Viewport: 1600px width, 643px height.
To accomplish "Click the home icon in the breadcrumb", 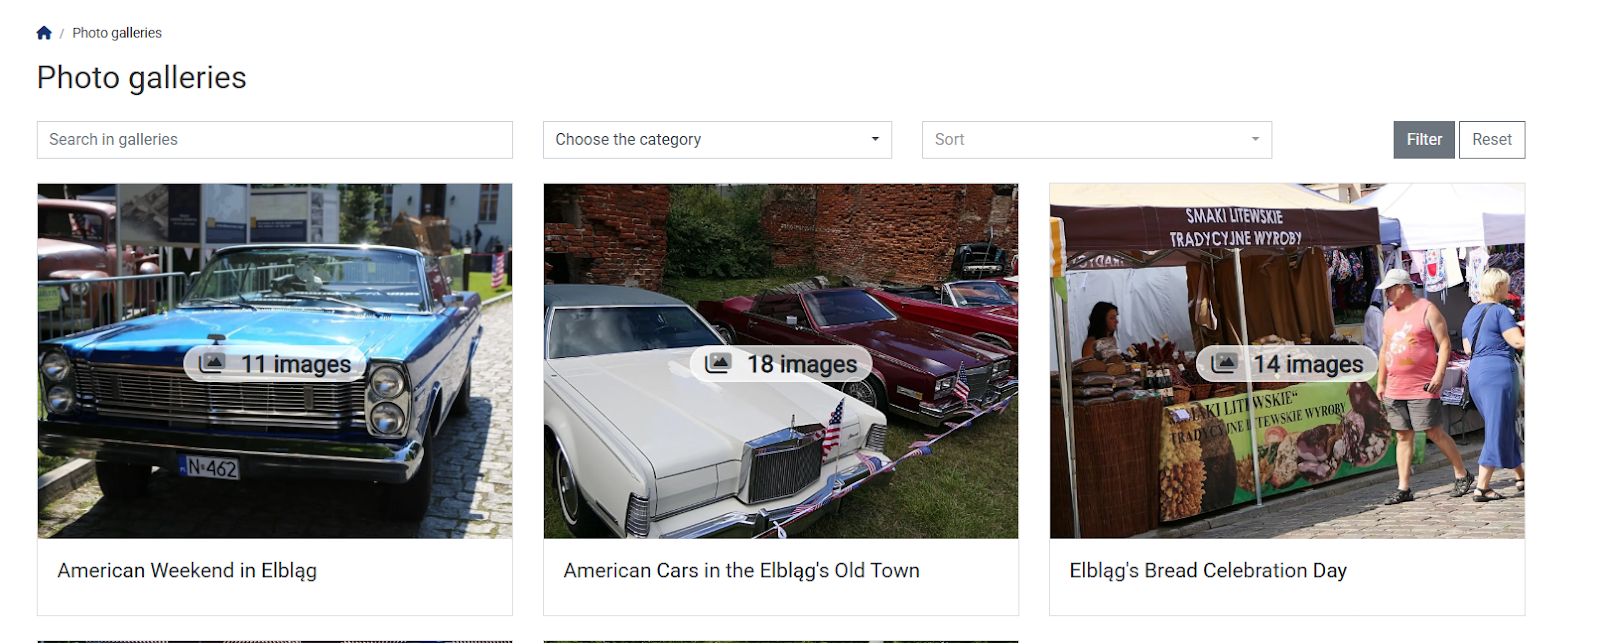I will pos(44,33).
